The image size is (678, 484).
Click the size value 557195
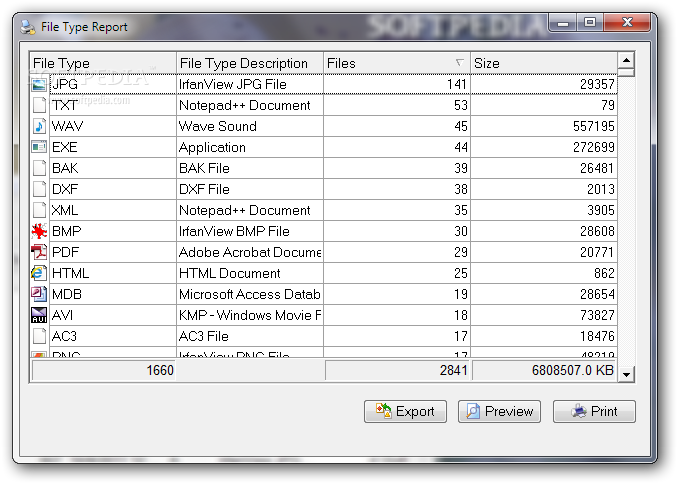tap(593, 126)
